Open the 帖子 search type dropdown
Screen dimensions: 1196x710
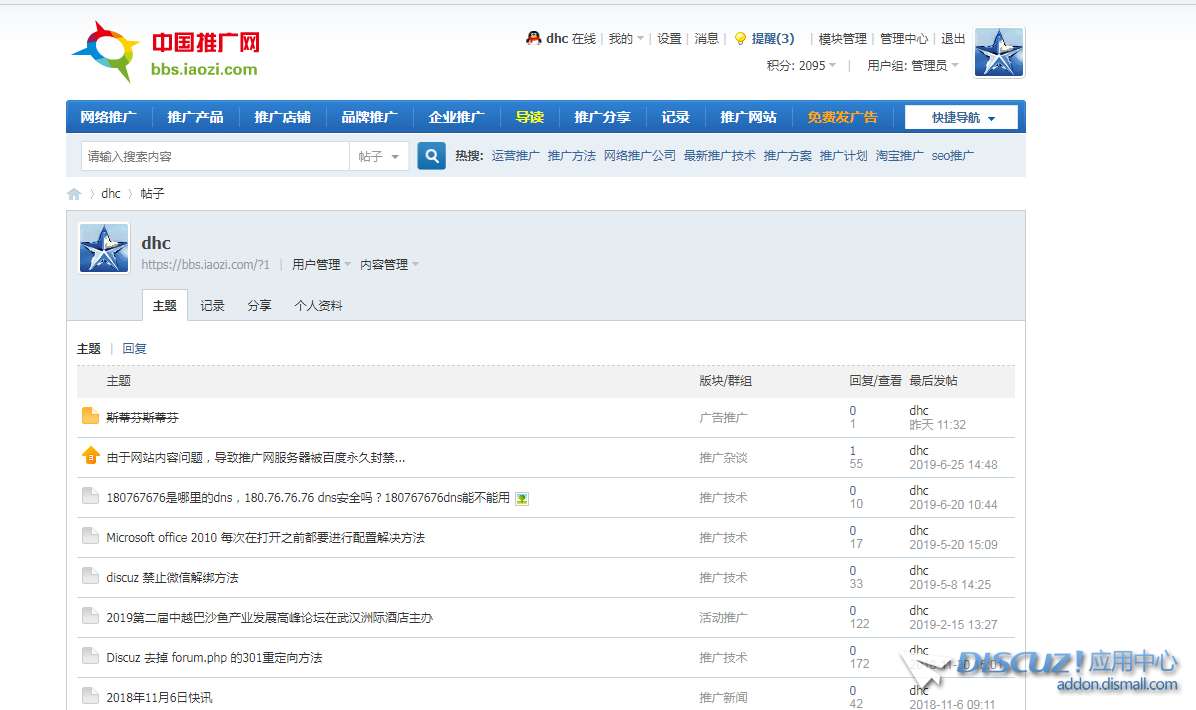click(x=379, y=157)
